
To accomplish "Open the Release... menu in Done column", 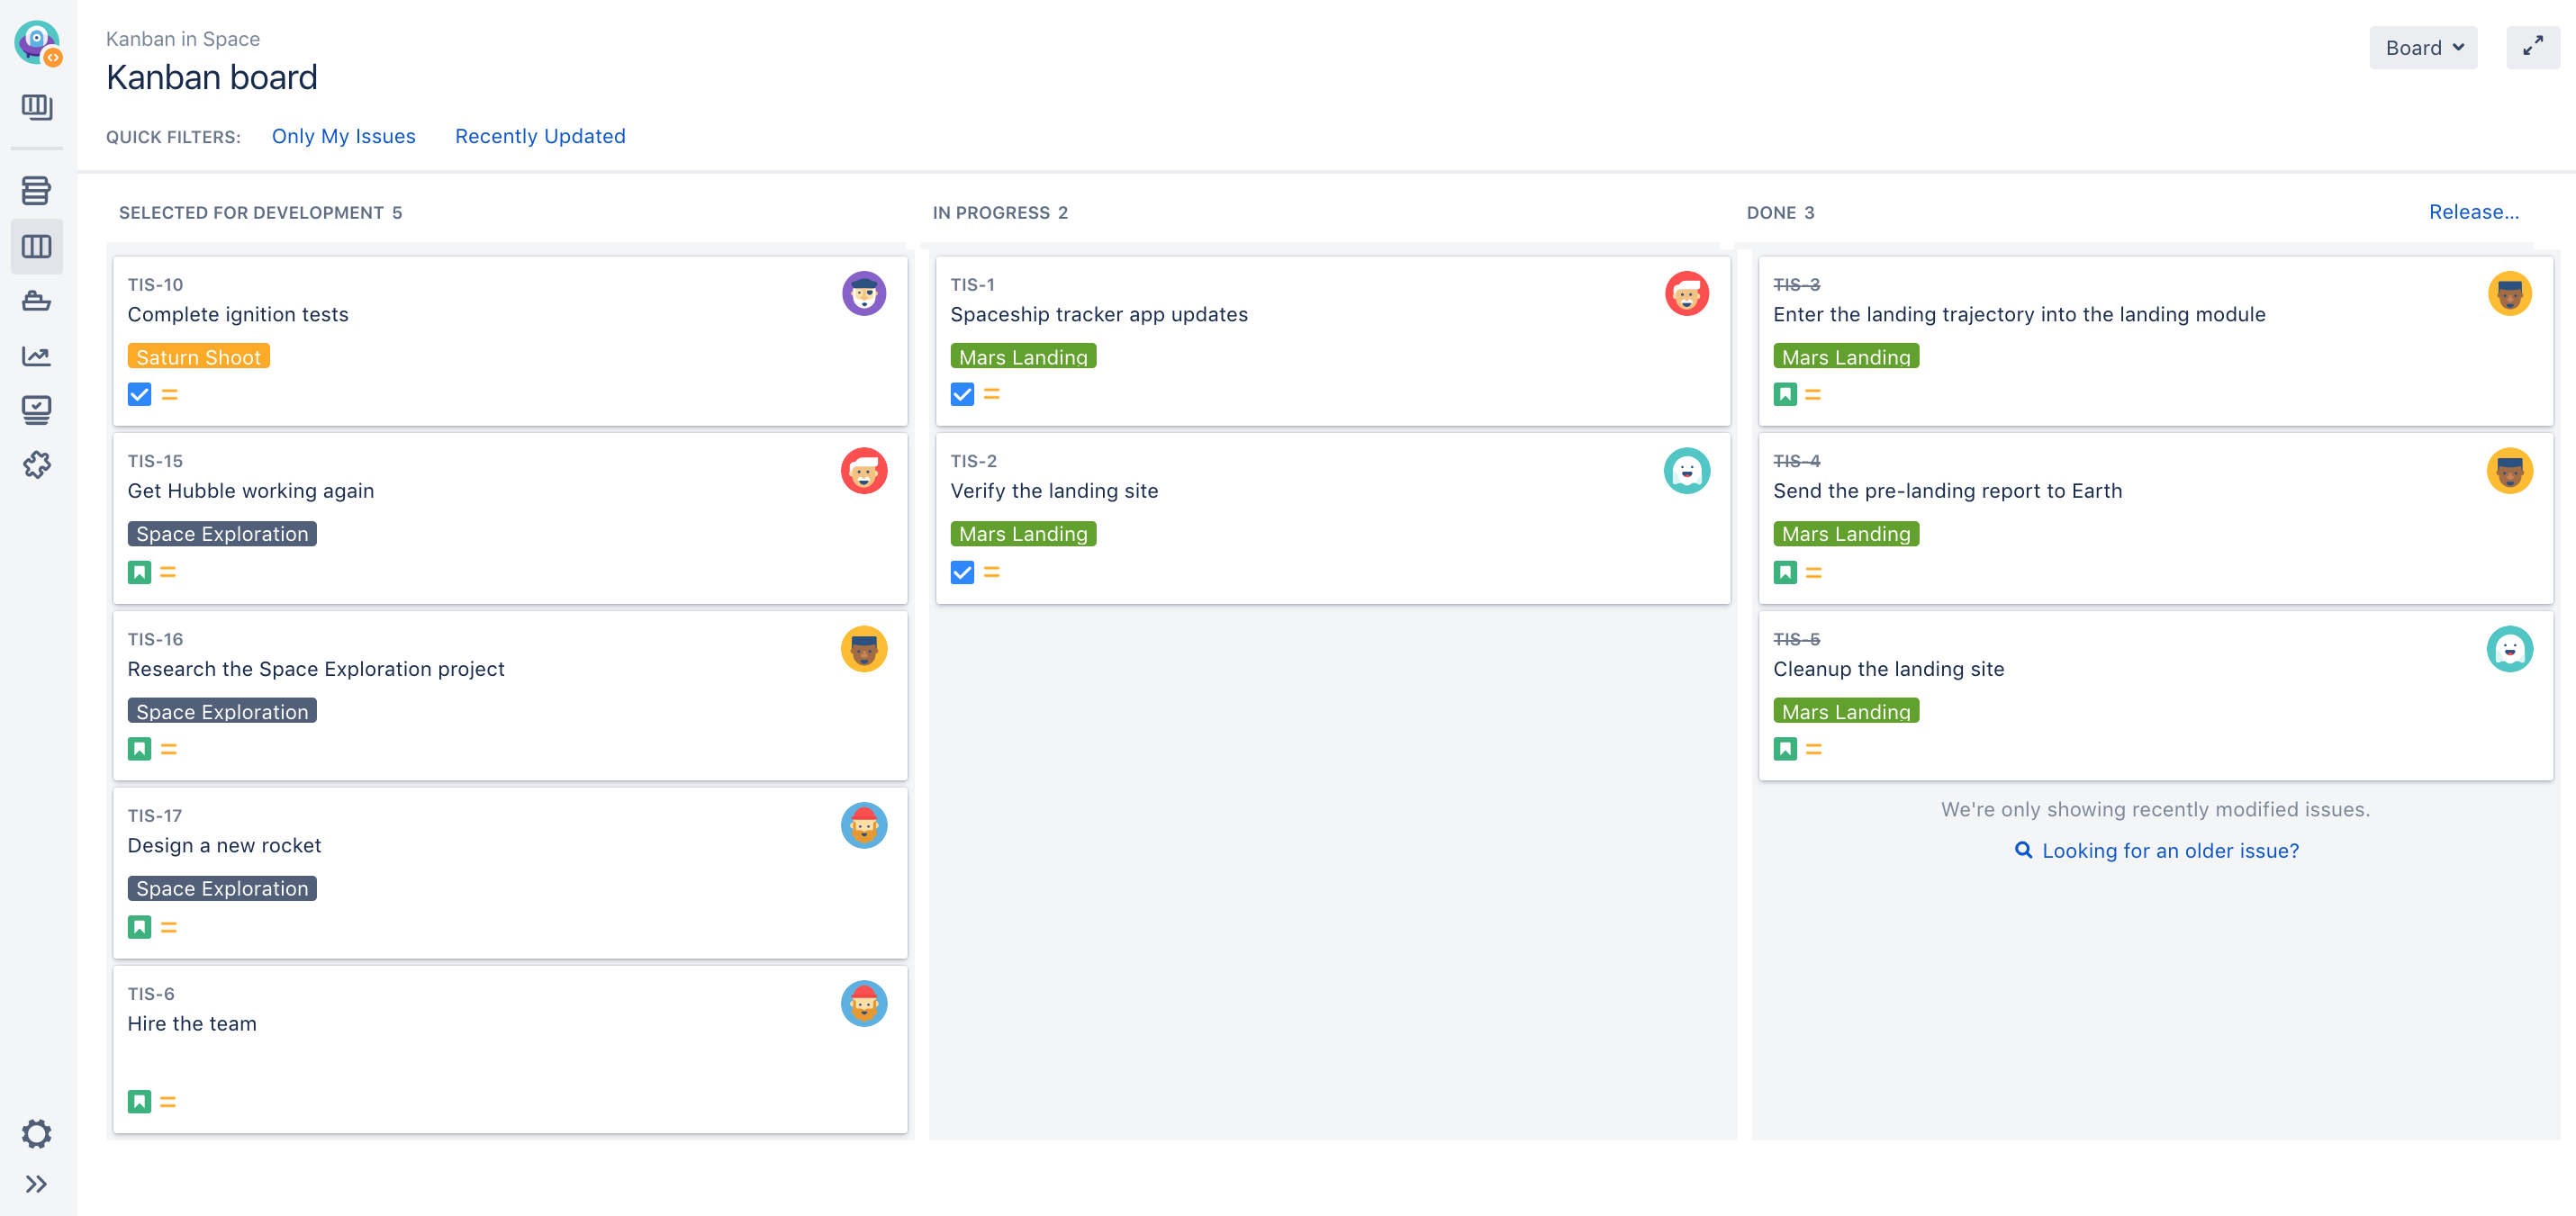I will pos(2473,212).
